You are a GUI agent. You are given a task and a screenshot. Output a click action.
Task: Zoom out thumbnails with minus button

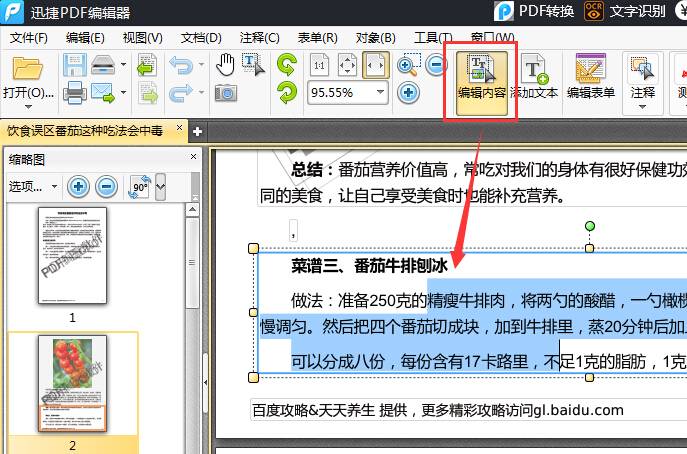[x=106, y=186]
